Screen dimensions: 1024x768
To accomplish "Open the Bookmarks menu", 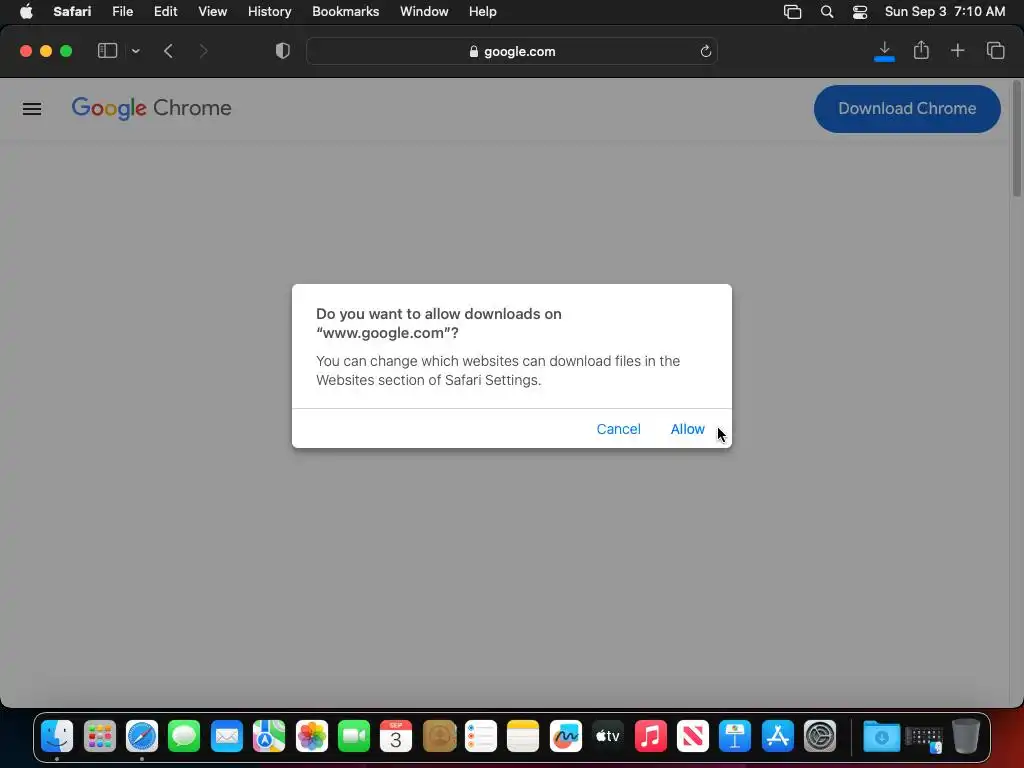I will (345, 12).
